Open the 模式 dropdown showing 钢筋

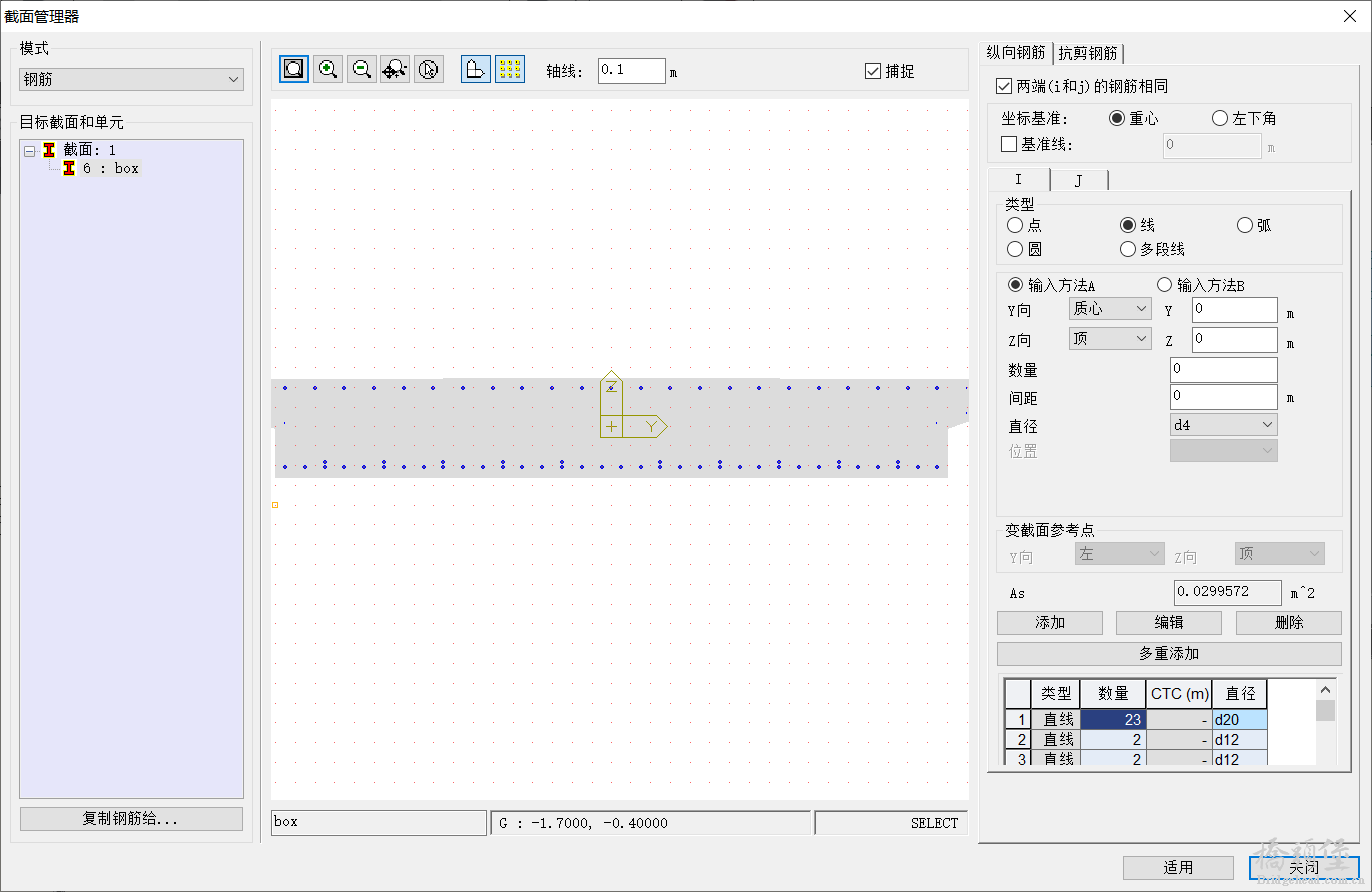tap(131, 79)
